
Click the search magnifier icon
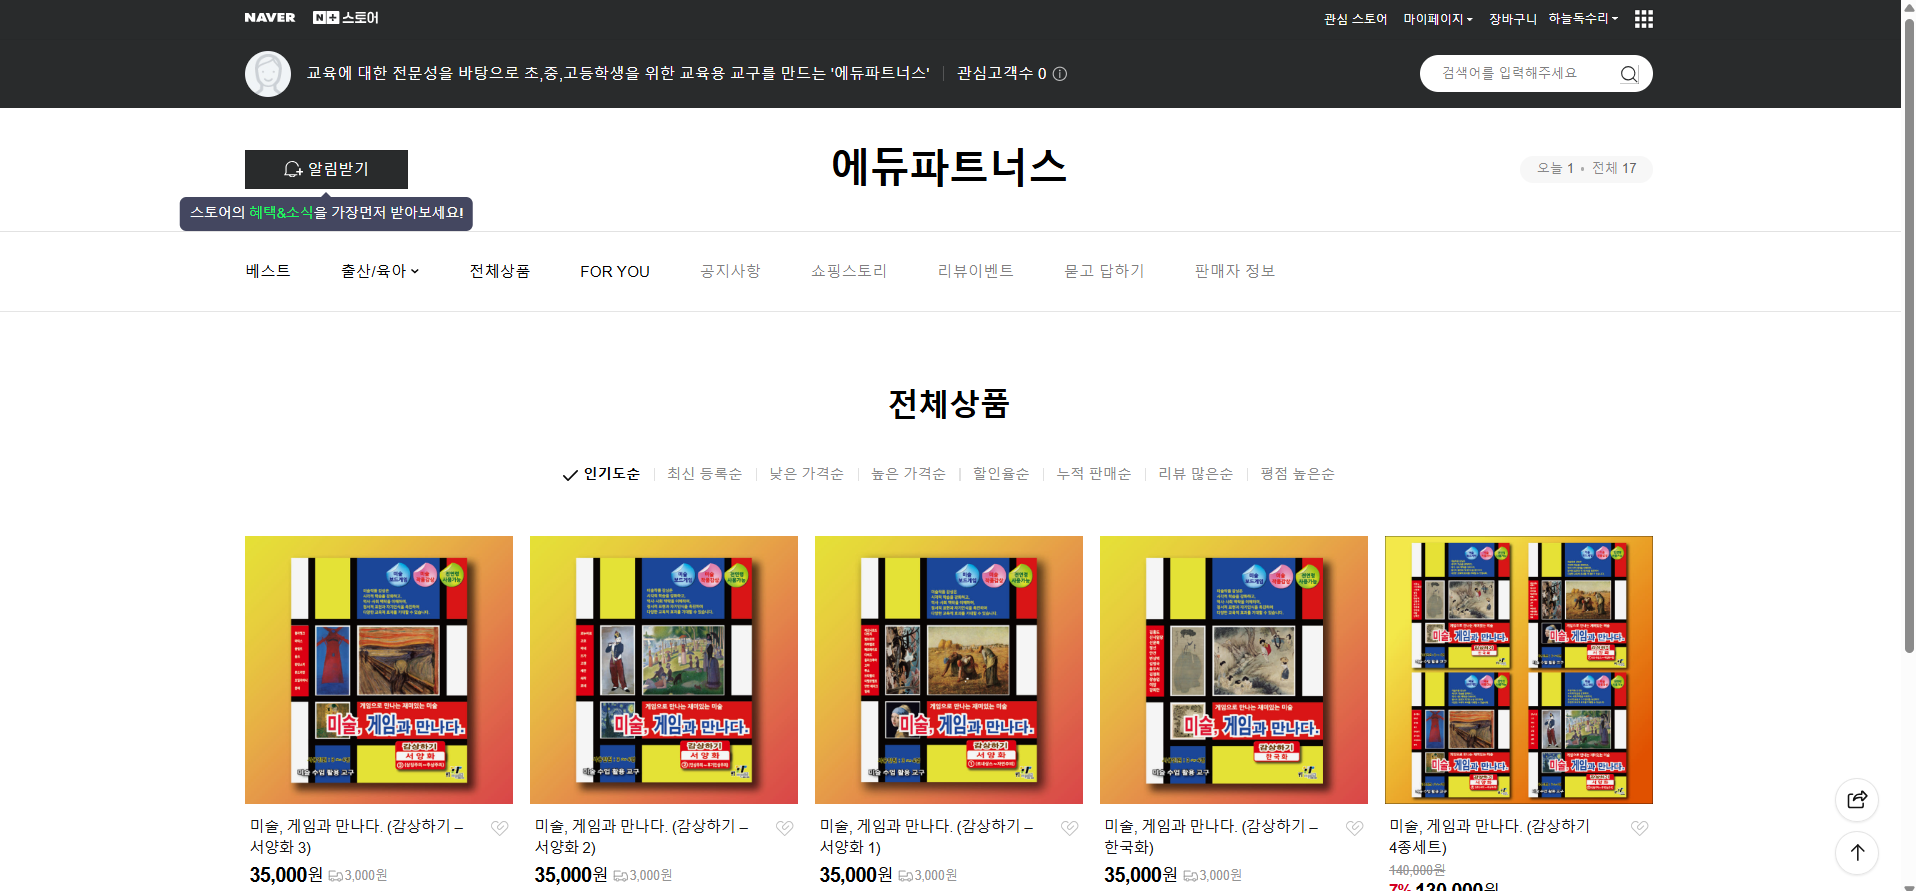coord(1629,74)
